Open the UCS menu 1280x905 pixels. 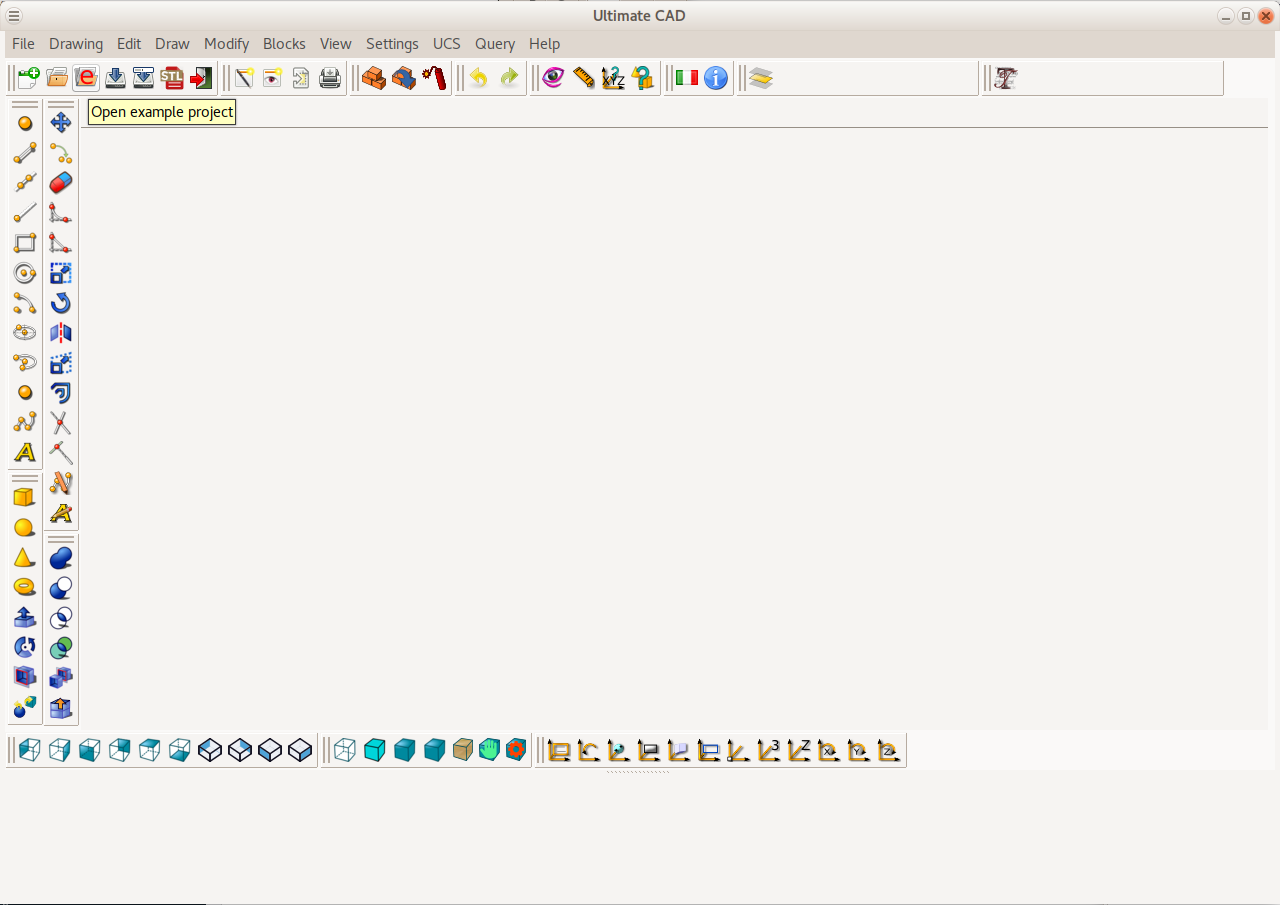pos(446,44)
